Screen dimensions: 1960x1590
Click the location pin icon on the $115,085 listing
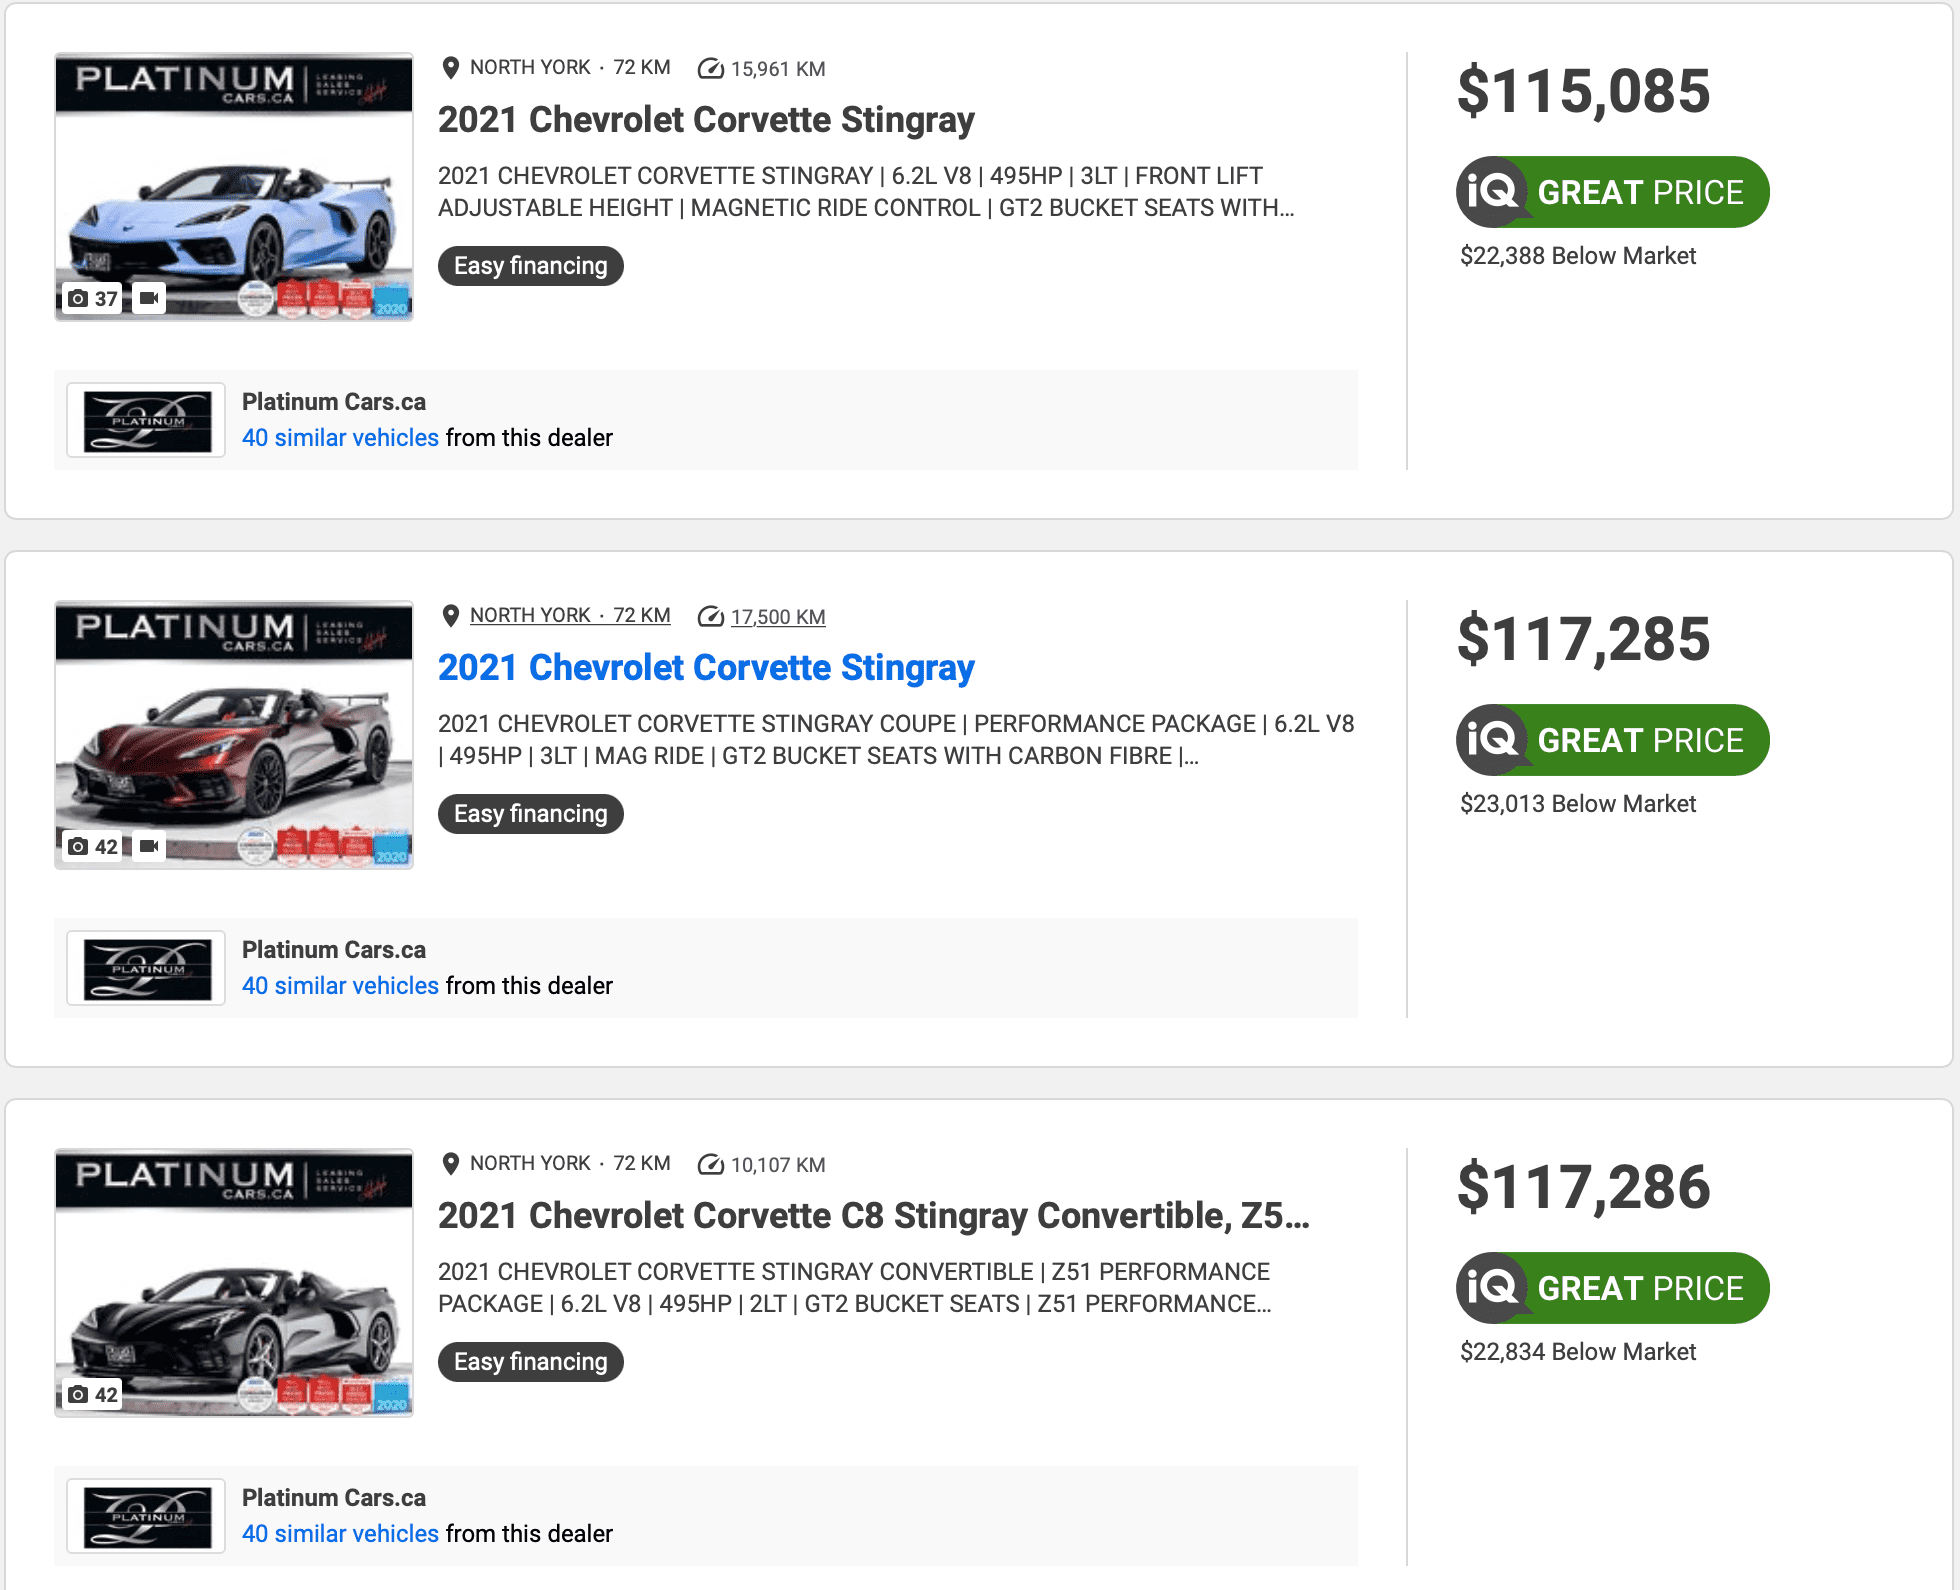(451, 68)
